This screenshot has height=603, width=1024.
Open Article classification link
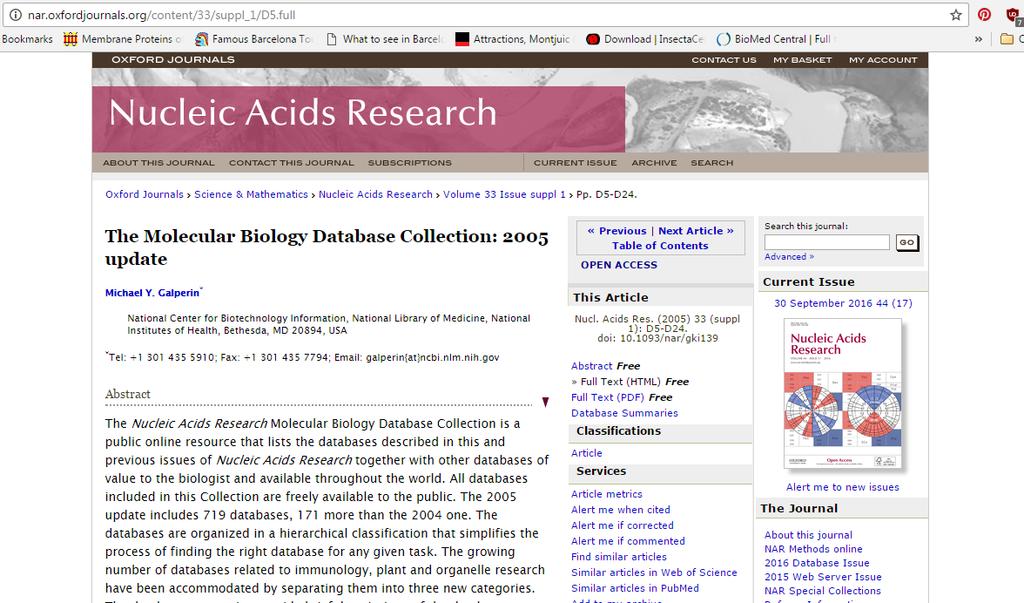[586, 453]
